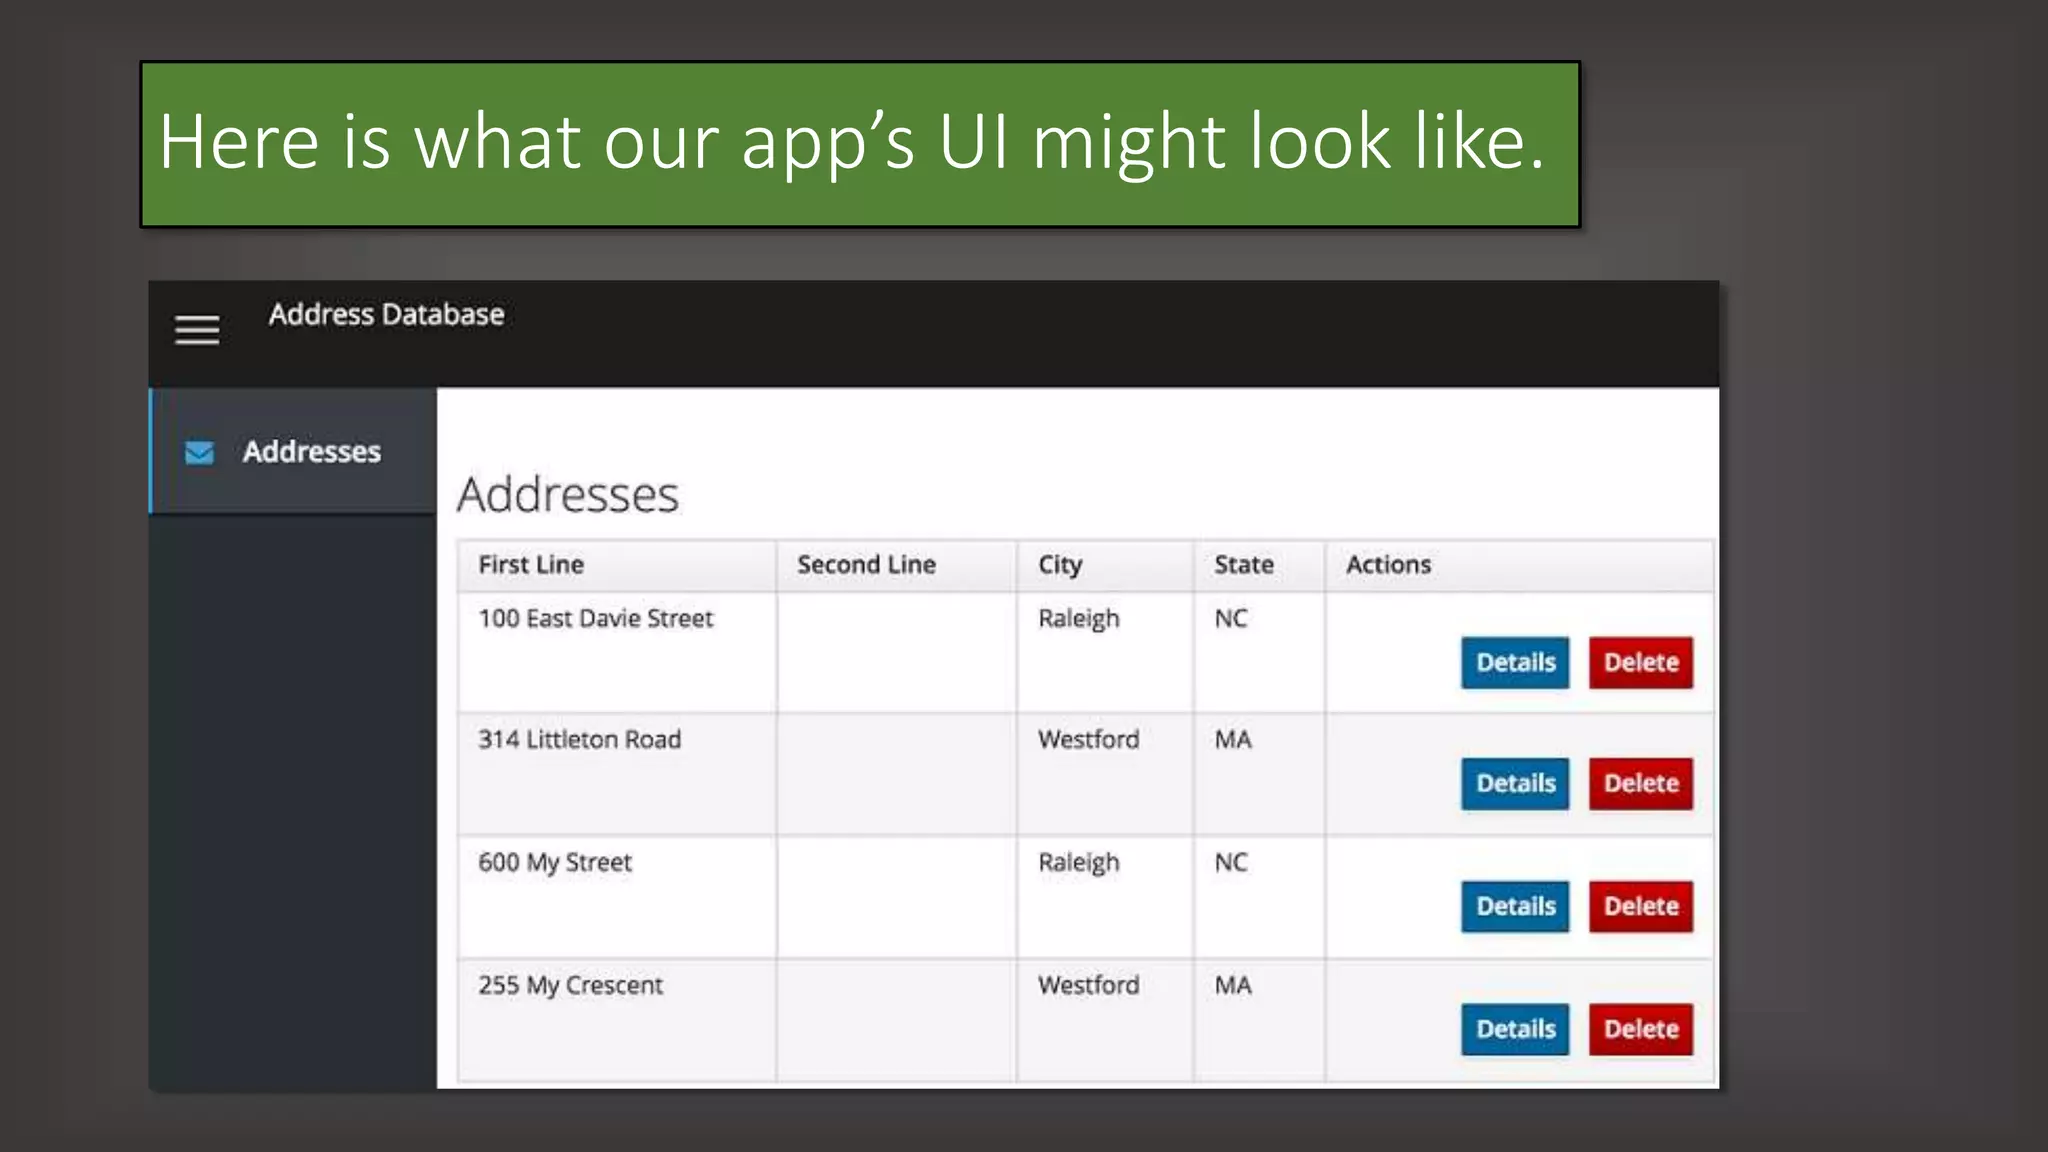
Task: View details for 100 East Davie Street
Action: pos(1515,663)
